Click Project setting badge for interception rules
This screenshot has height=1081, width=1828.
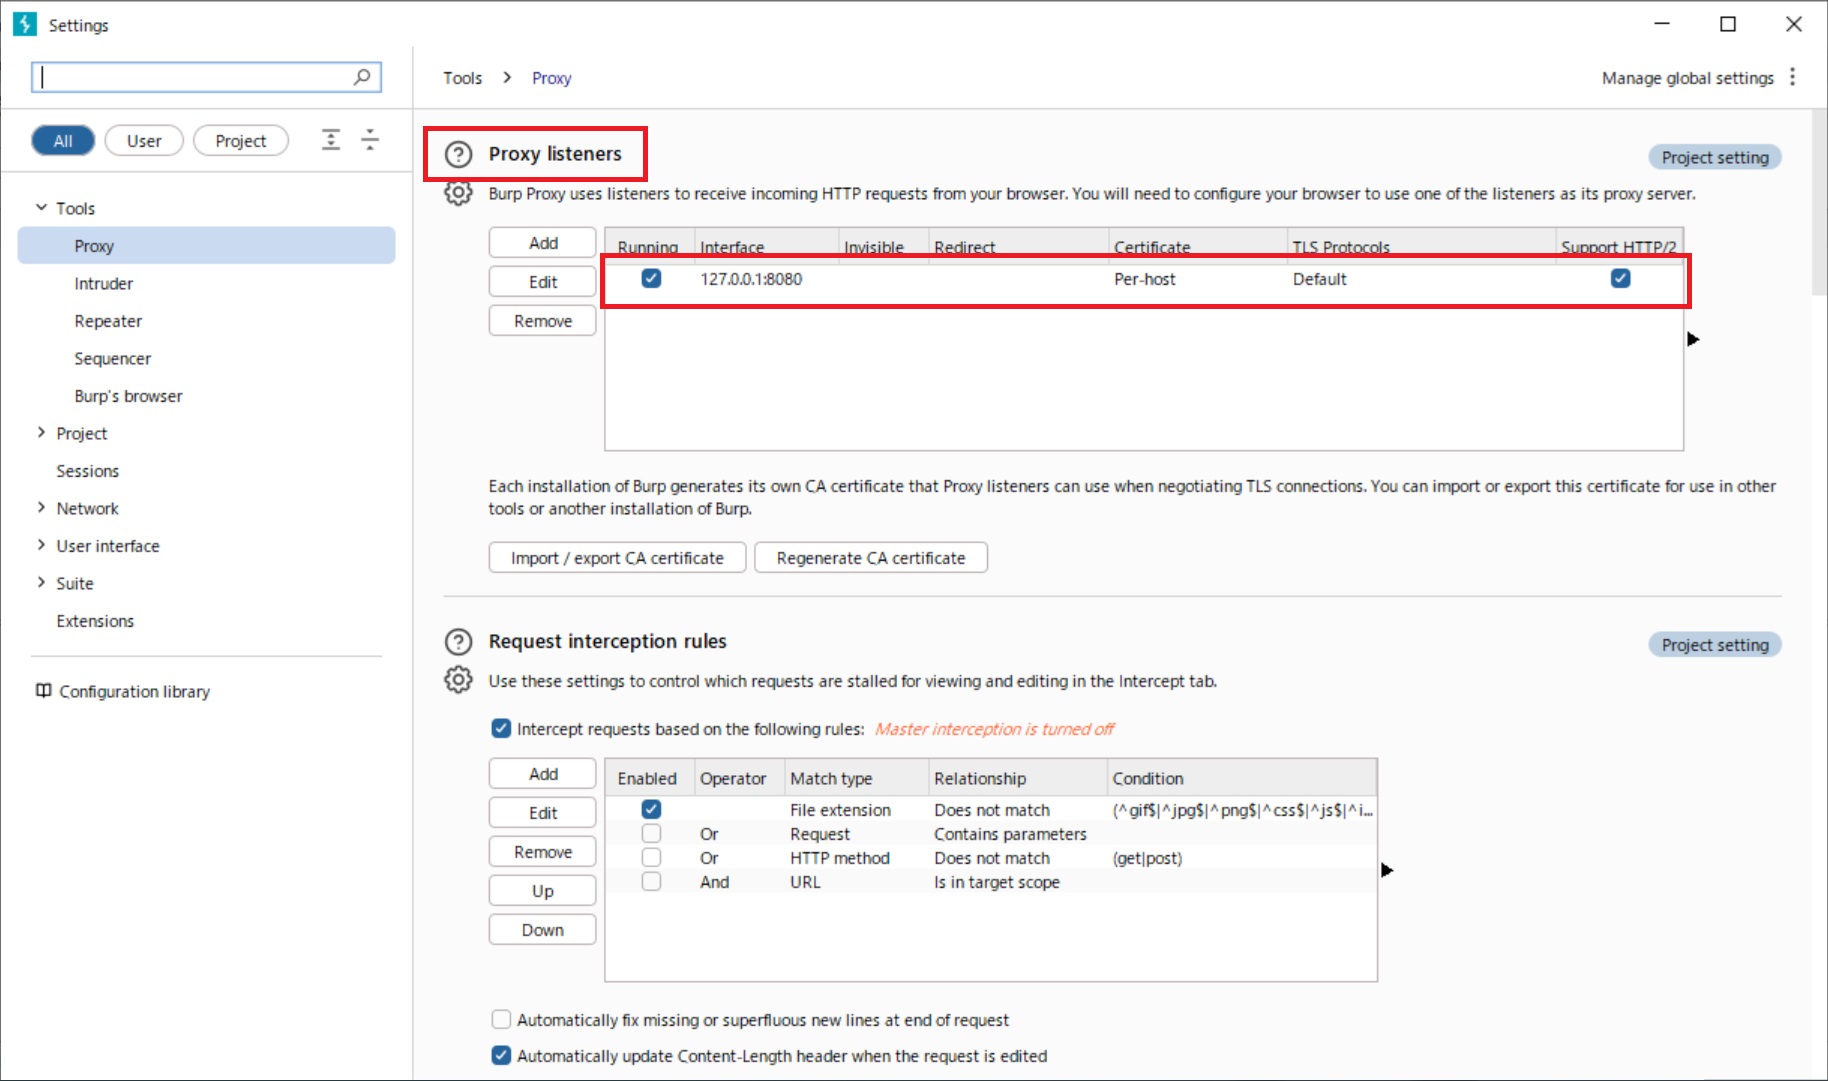point(1715,645)
